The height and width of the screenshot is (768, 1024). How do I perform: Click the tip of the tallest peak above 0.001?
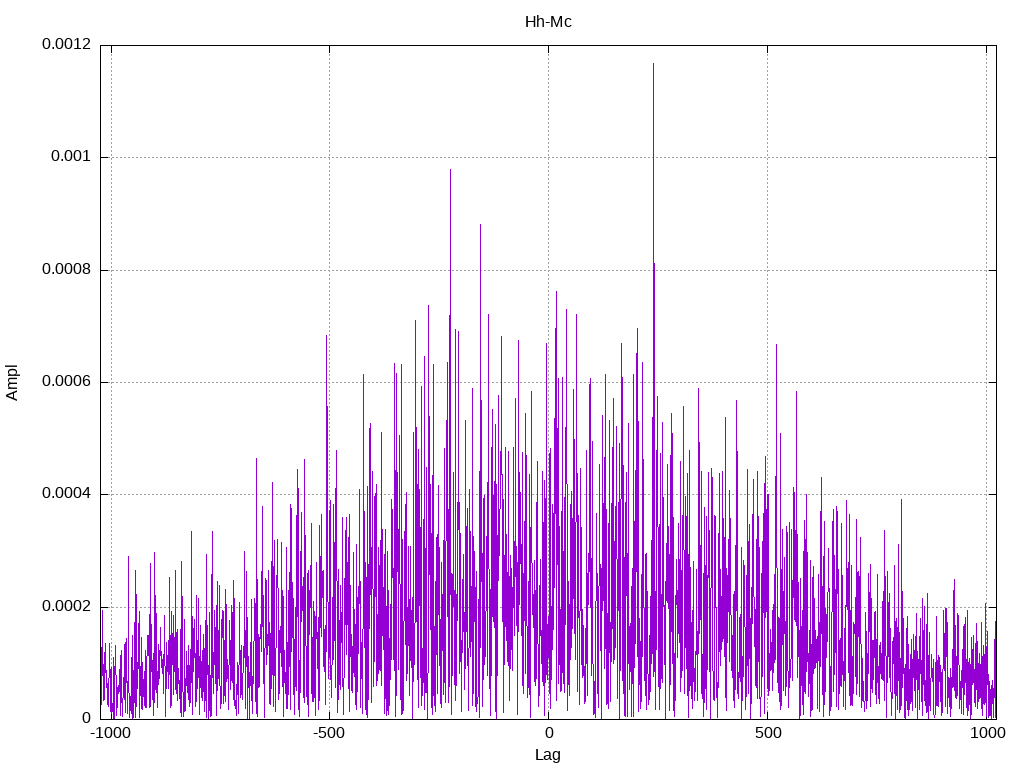coord(654,63)
